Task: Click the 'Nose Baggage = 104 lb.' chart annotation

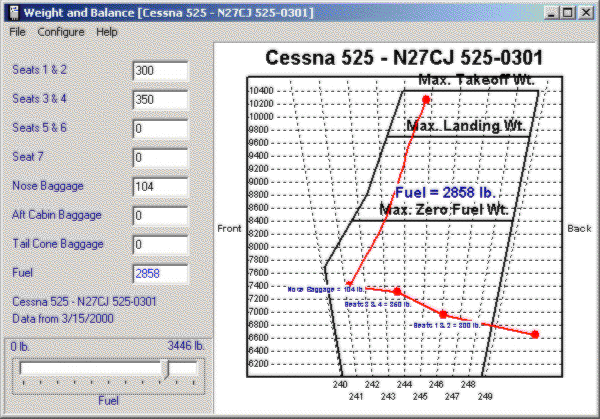Action: coord(326,290)
